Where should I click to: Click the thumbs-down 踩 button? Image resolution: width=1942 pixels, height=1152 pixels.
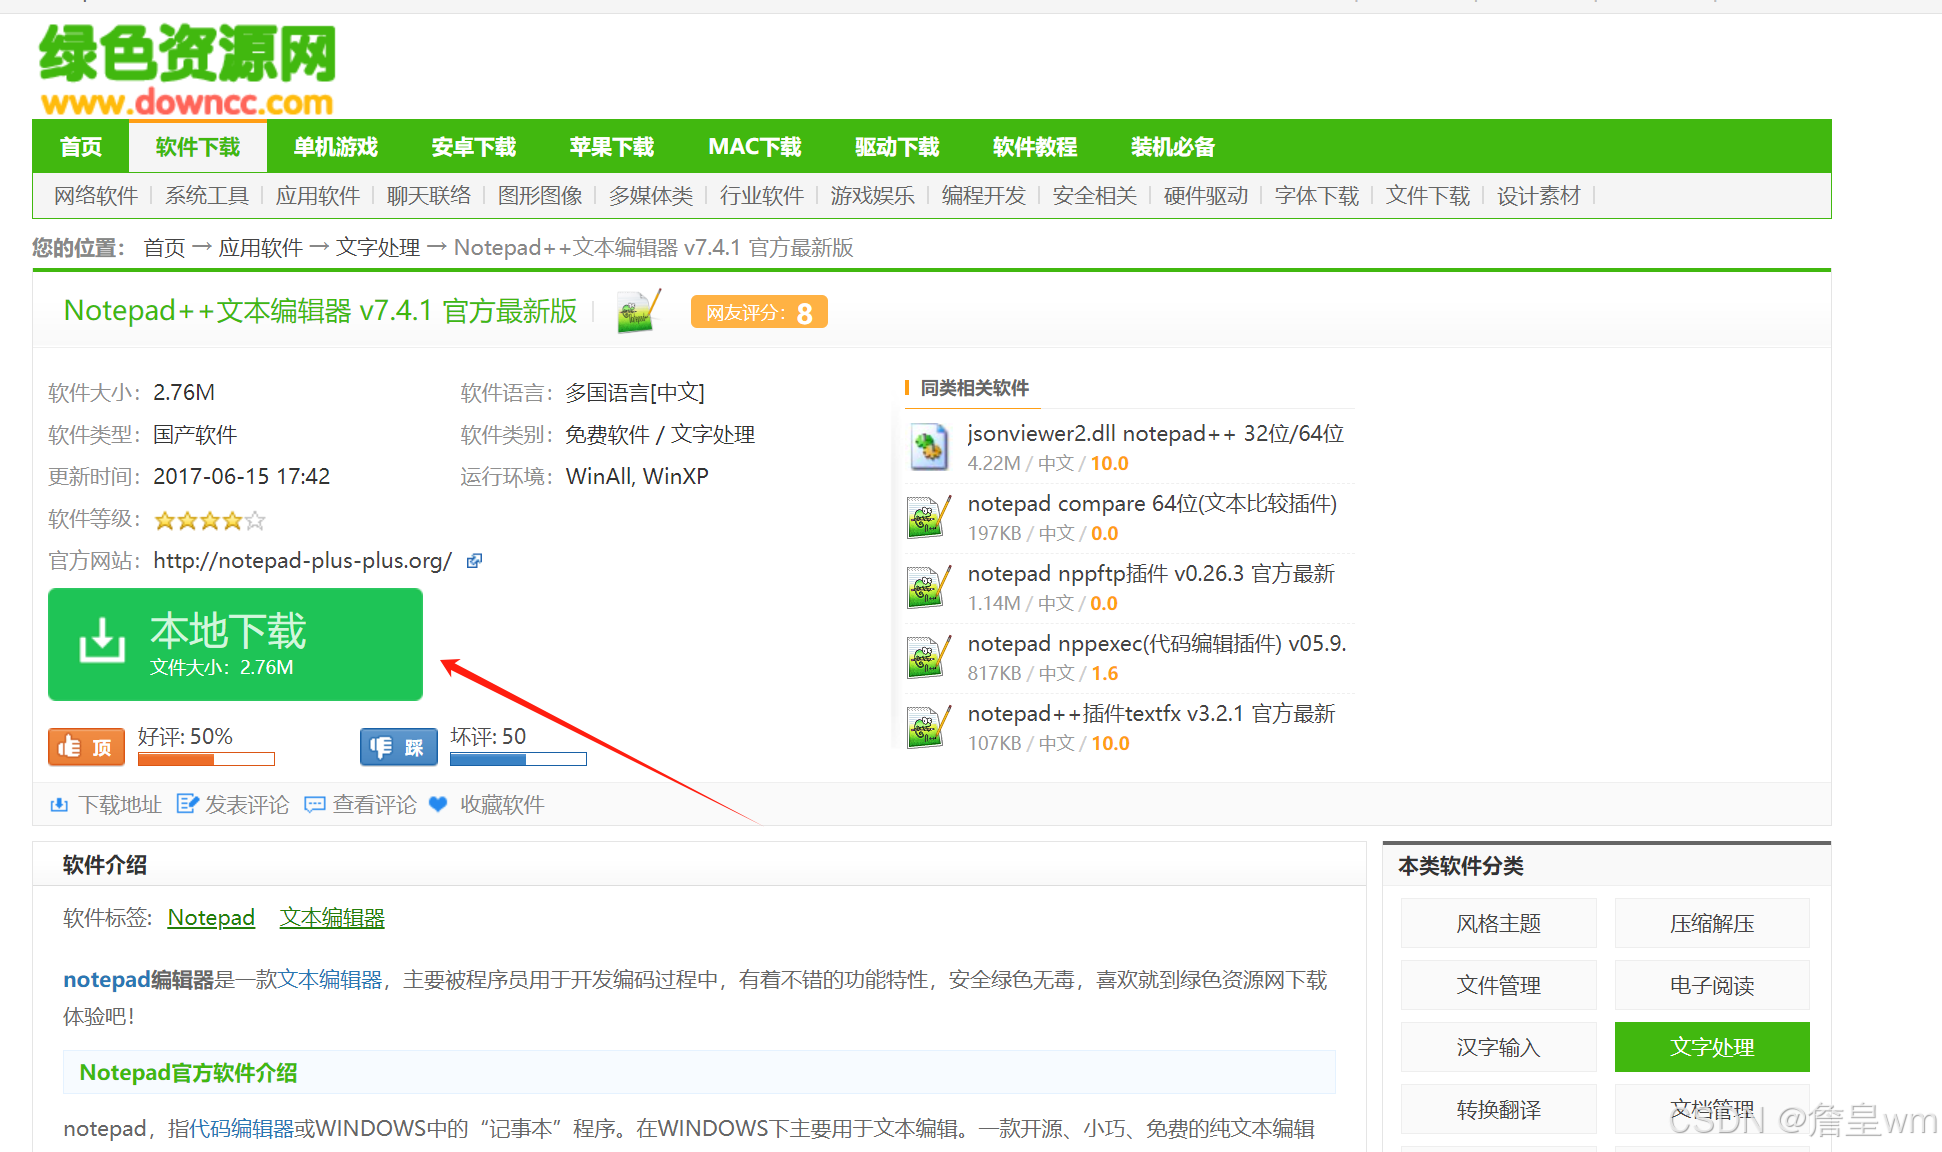398,747
